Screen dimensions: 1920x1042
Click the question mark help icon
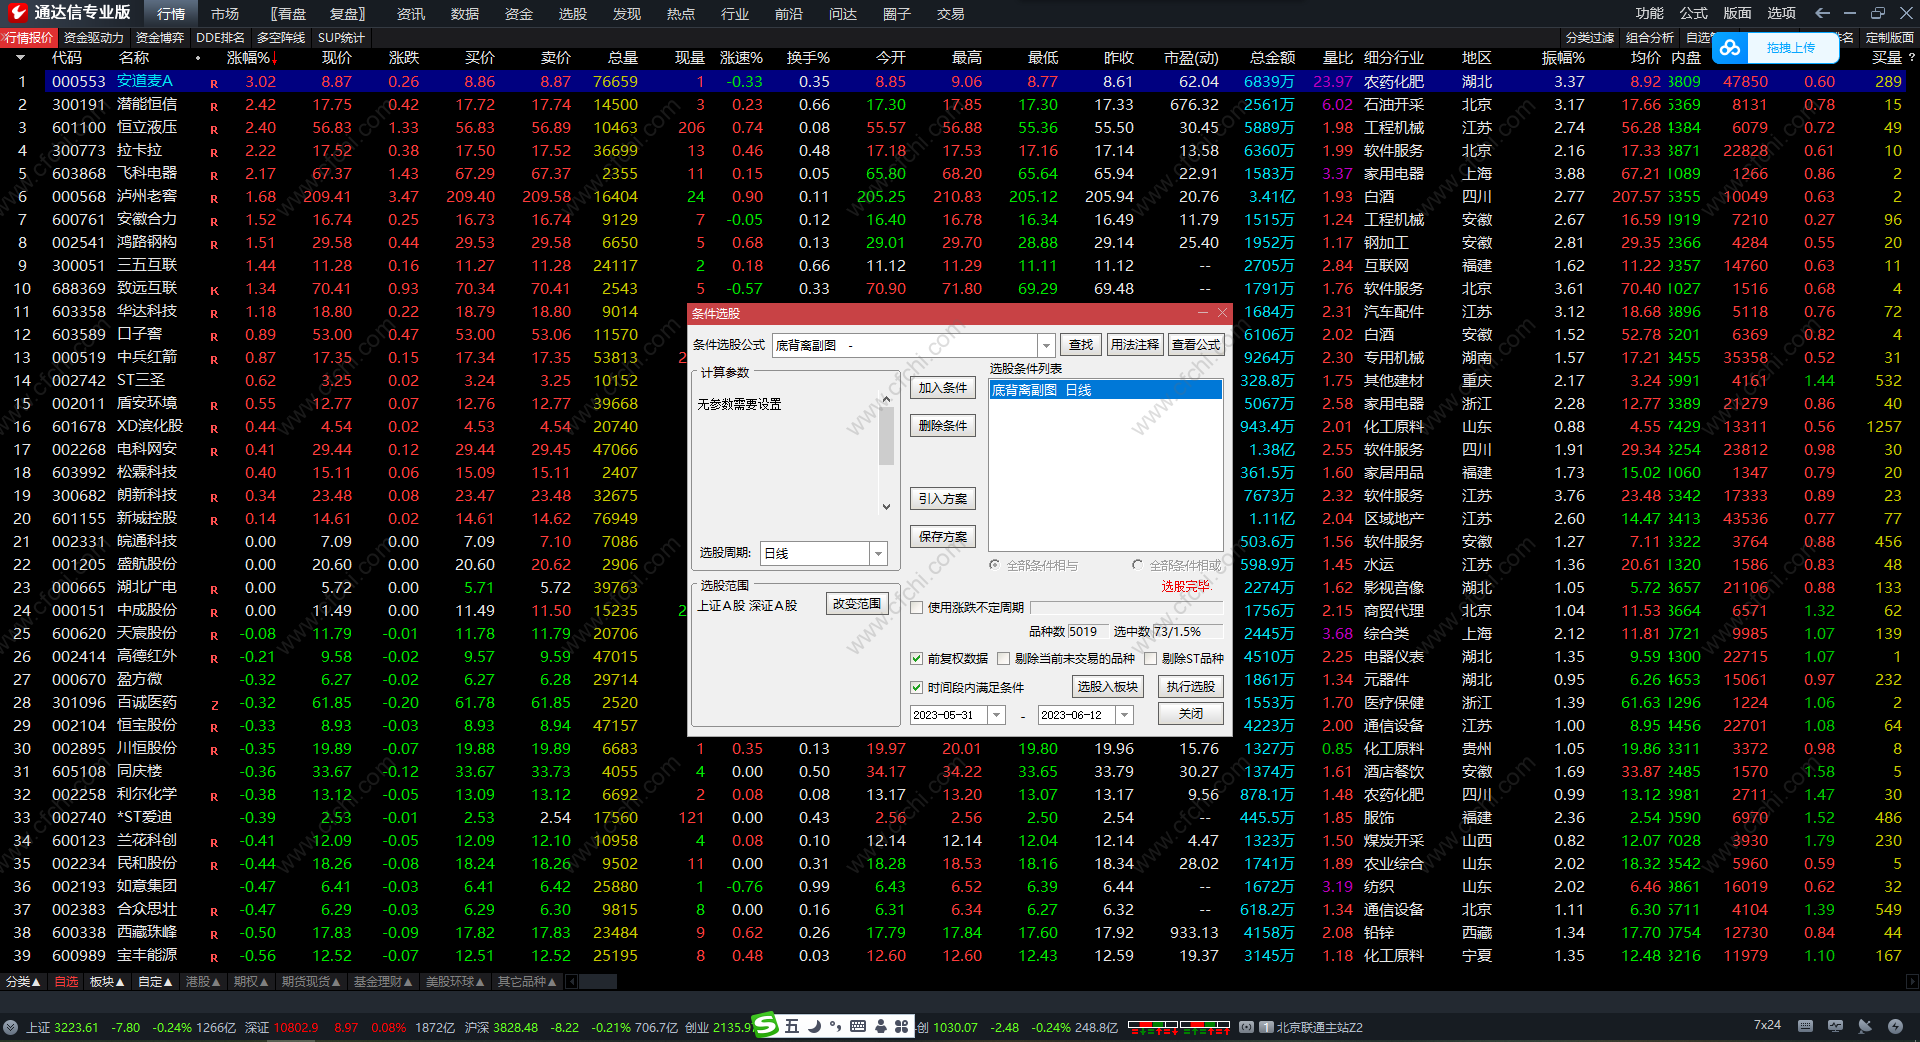click(x=1911, y=58)
